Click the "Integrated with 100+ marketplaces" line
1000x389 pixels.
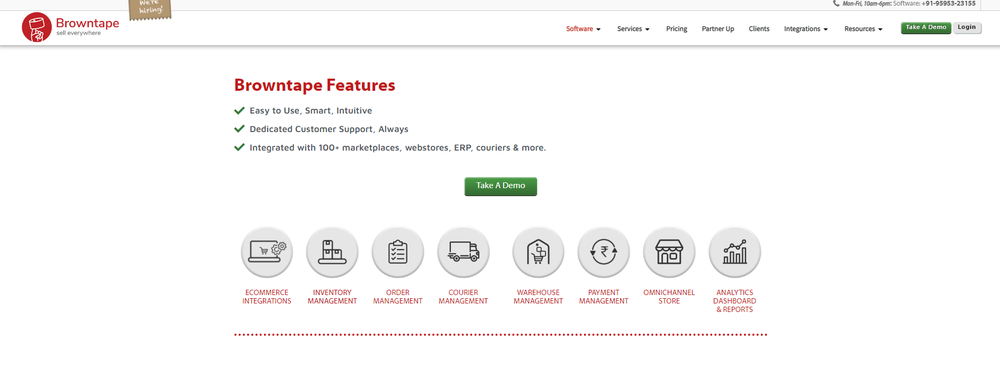(x=397, y=147)
